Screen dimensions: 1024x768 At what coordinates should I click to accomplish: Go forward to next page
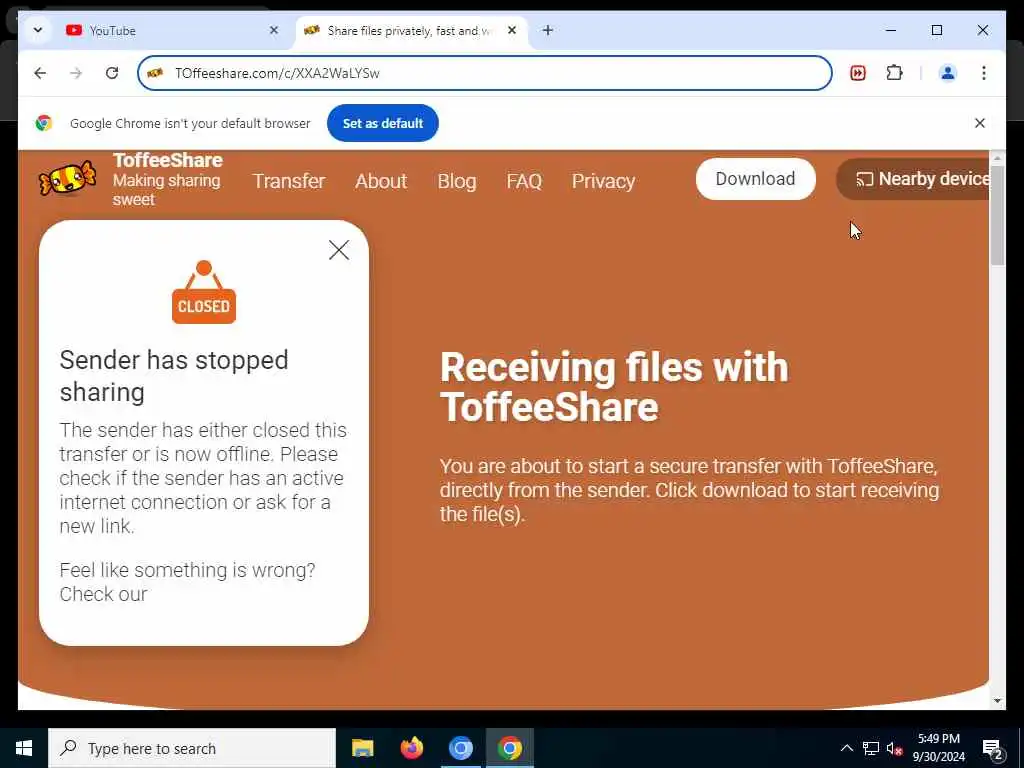click(76, 72)
